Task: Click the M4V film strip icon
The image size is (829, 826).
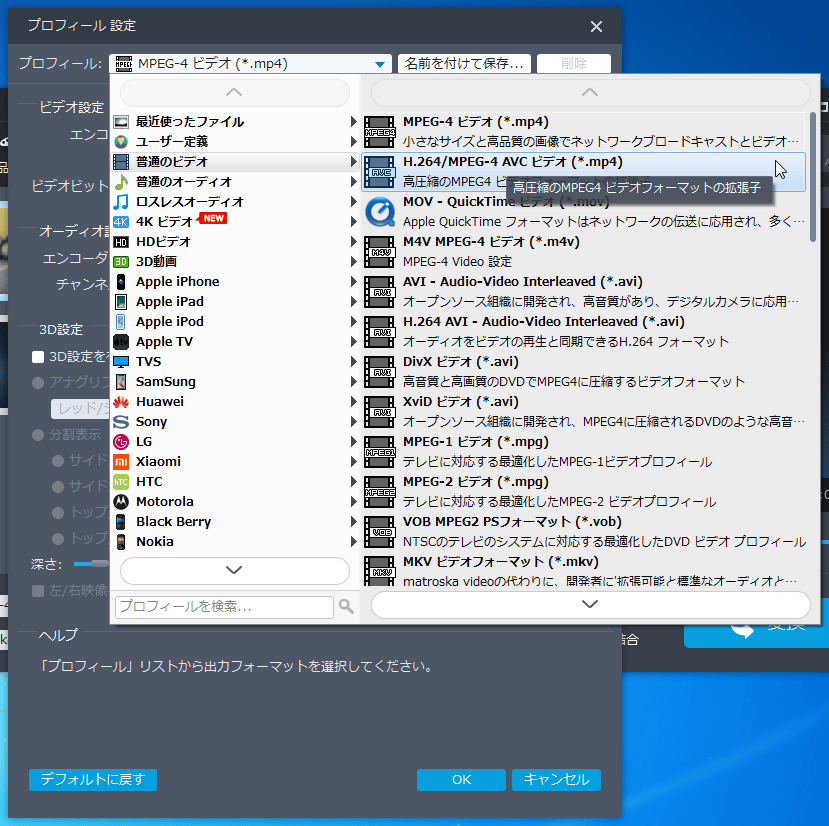Action: pyautogui.click(x=380, y=252)
